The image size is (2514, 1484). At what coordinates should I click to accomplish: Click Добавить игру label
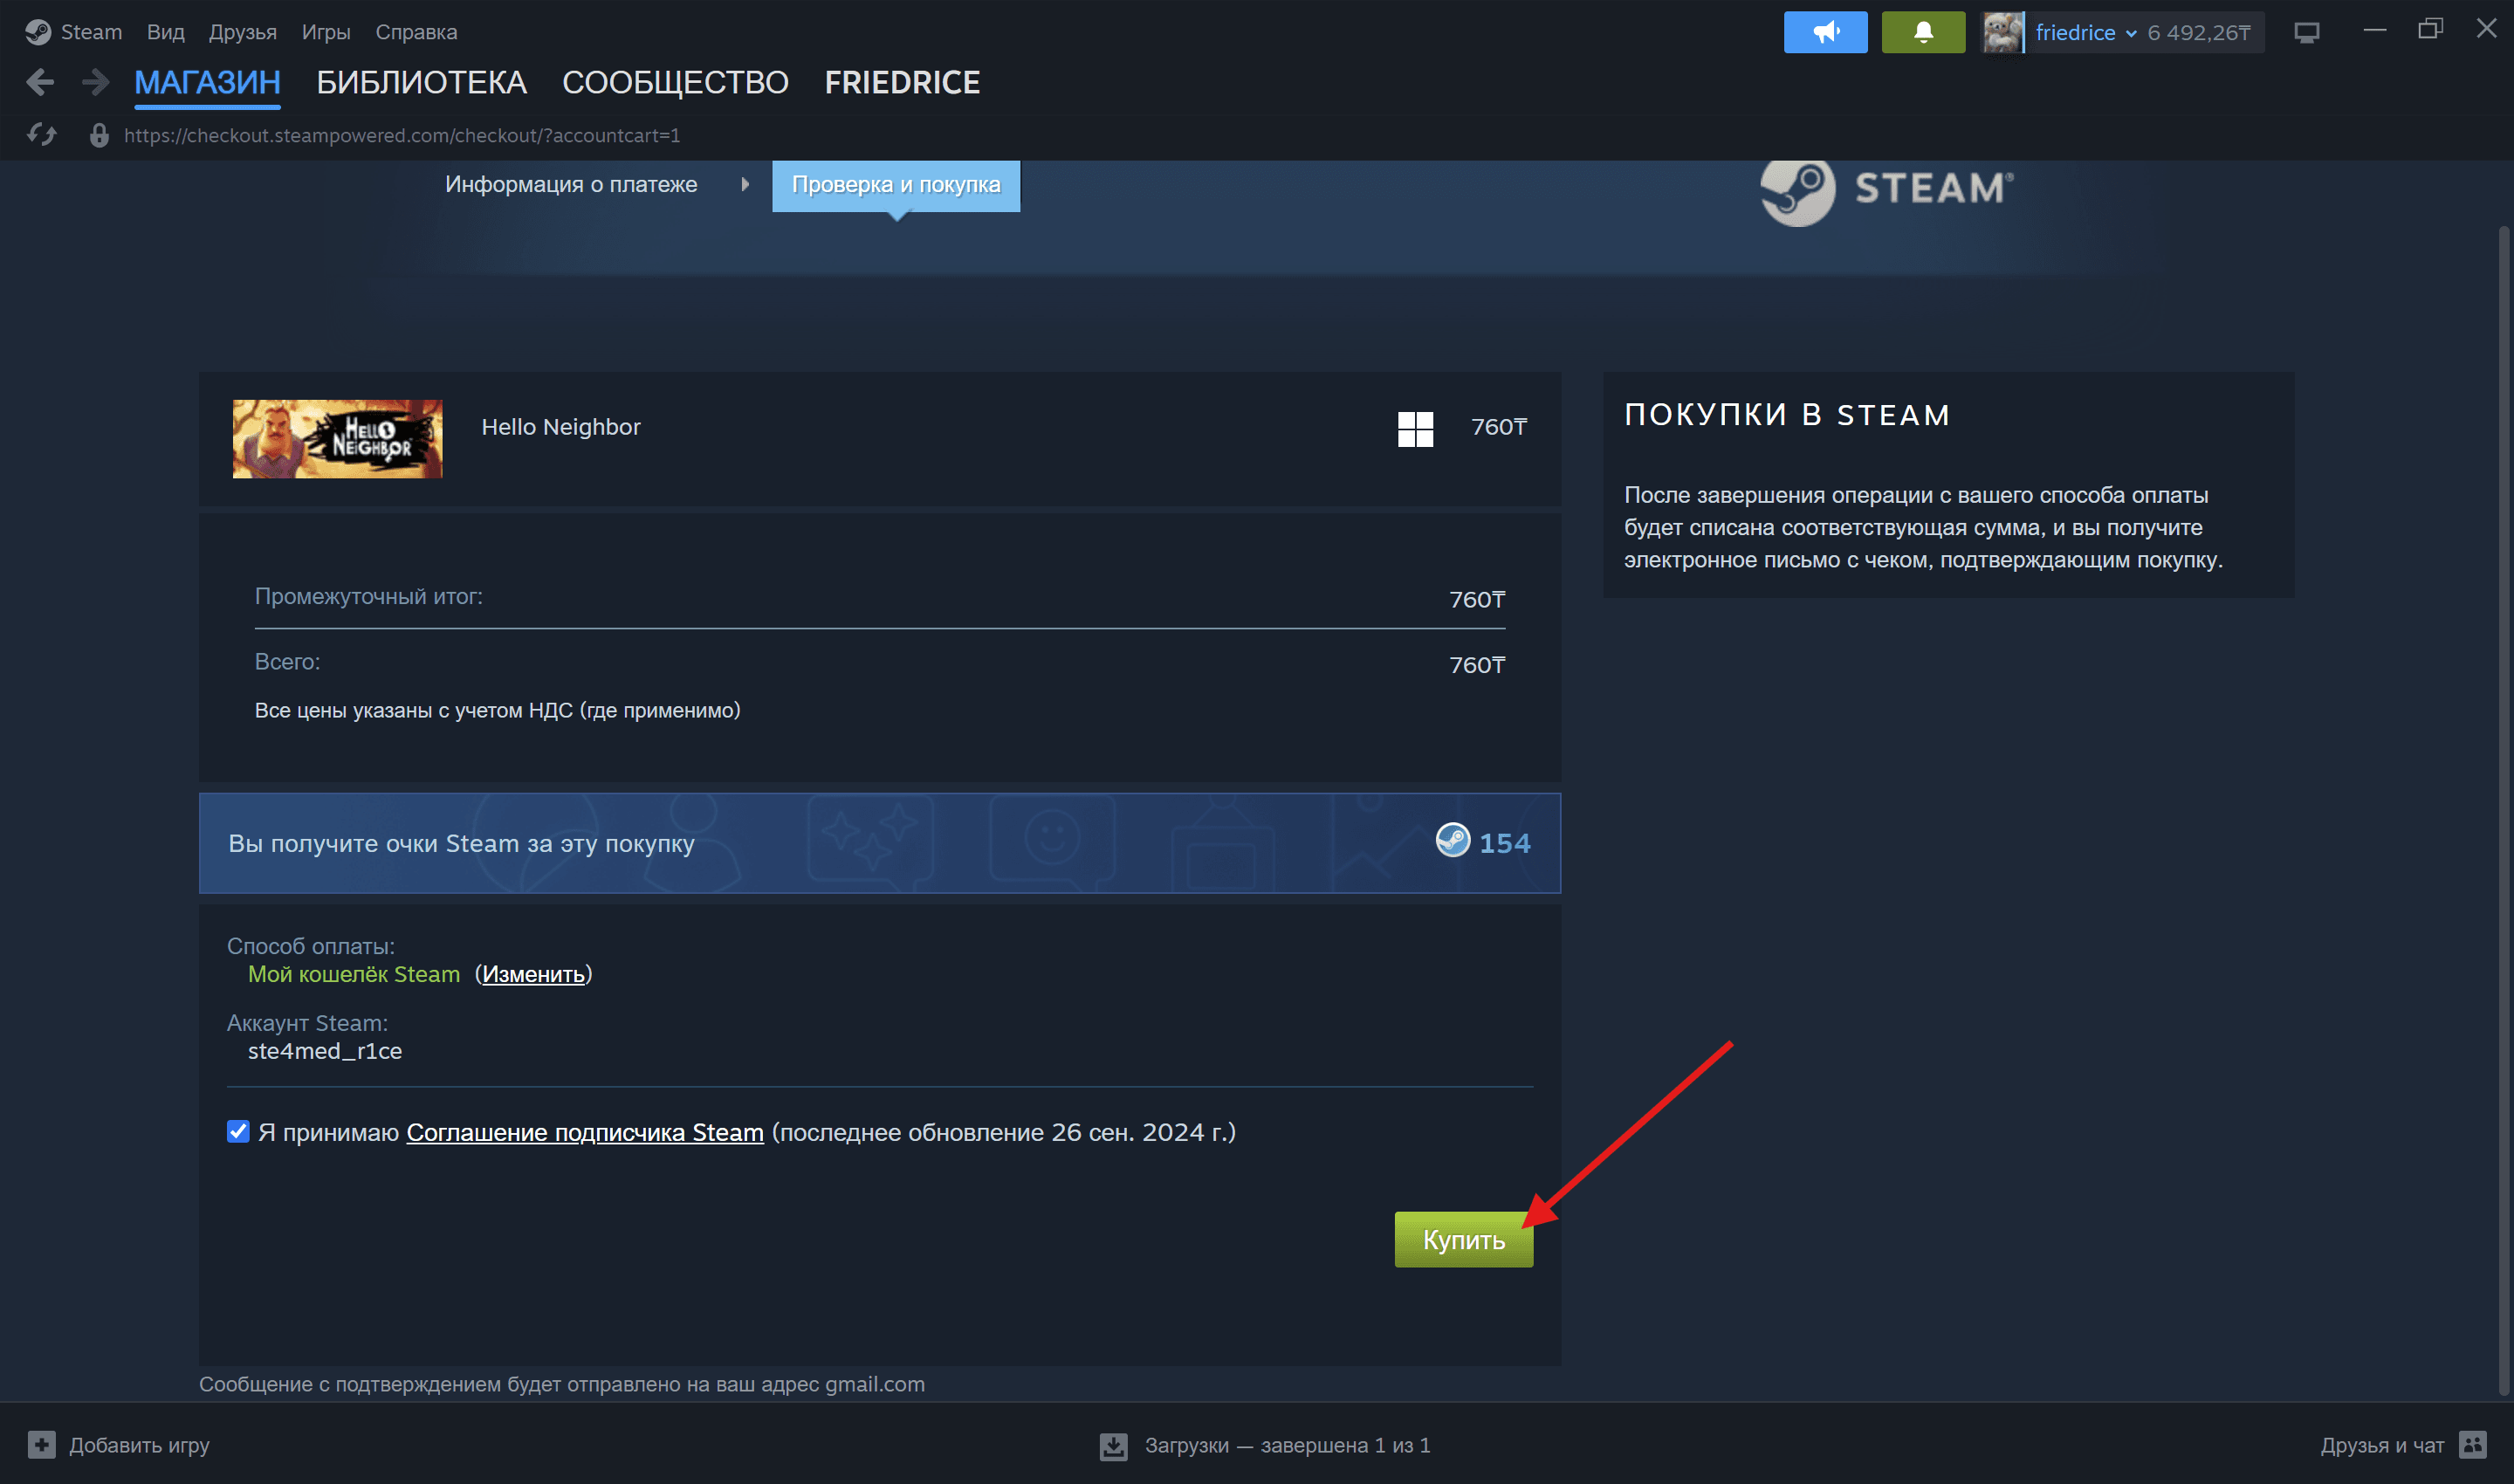[139, 1445]
